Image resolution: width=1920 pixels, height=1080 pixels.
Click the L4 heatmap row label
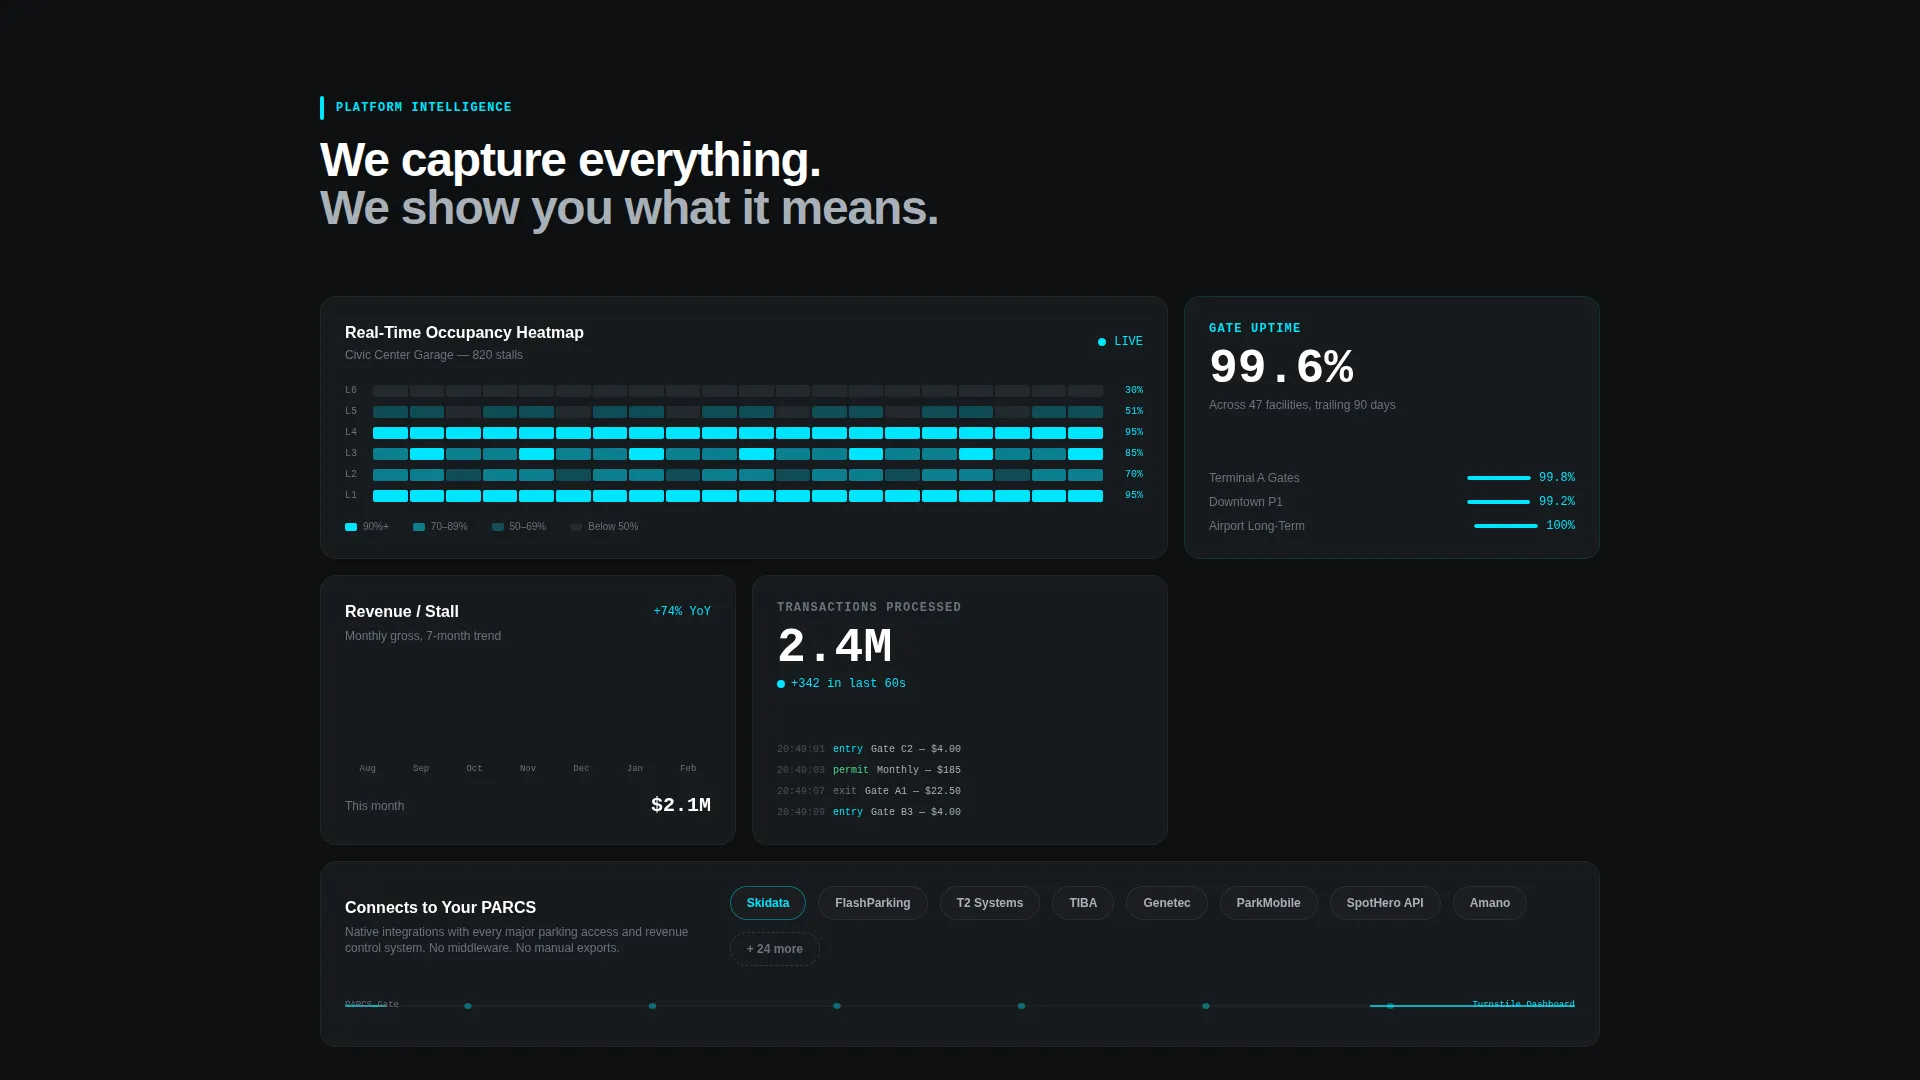click(x=351, y=432)
